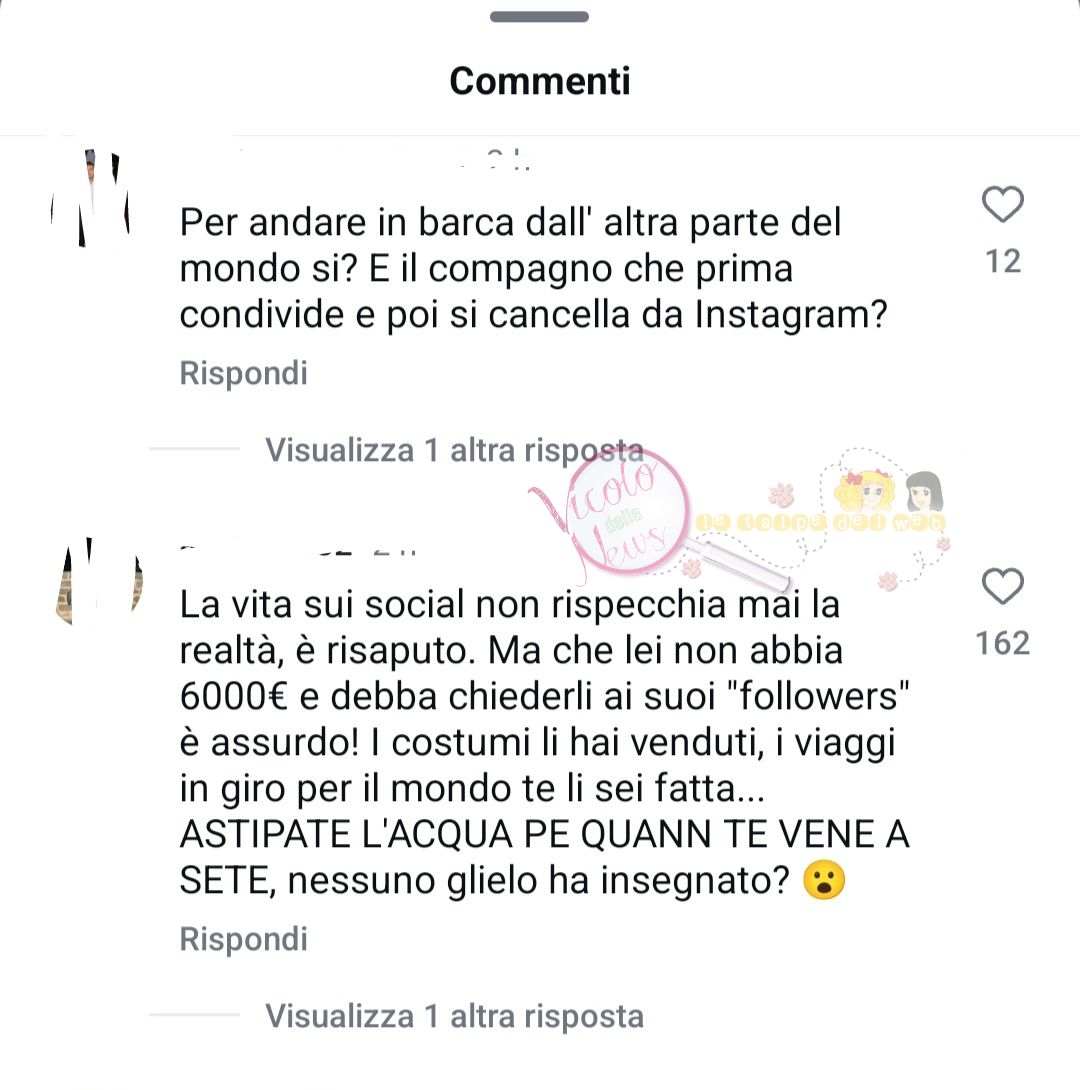View the 162 likes count
The image size is (1080, 1090).
pos(1003,643)
